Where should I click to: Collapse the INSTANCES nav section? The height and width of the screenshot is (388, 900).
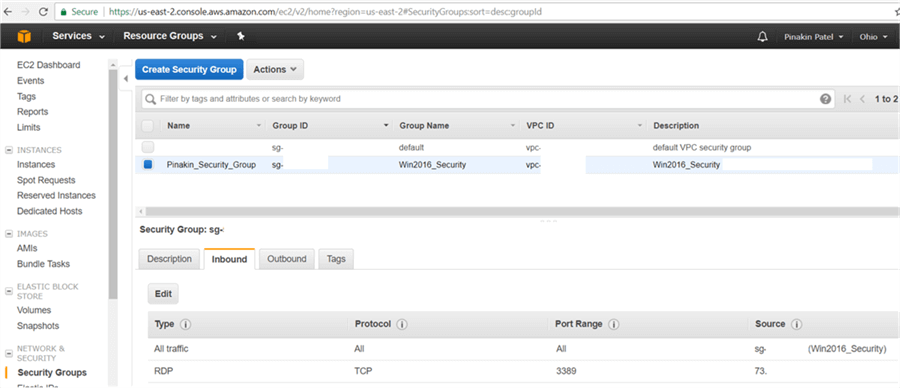[x=9, y=150]
